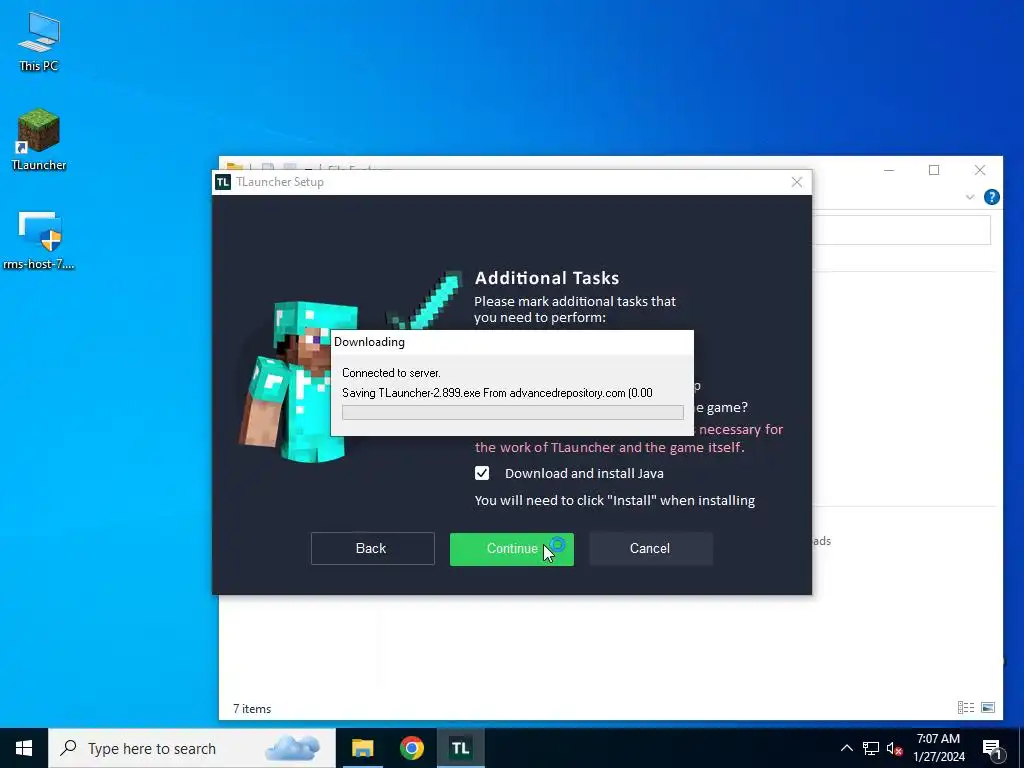This screenshot has width=1024, height=768.
Task: Switch File Explorer to details view
Action: (966, 707)
